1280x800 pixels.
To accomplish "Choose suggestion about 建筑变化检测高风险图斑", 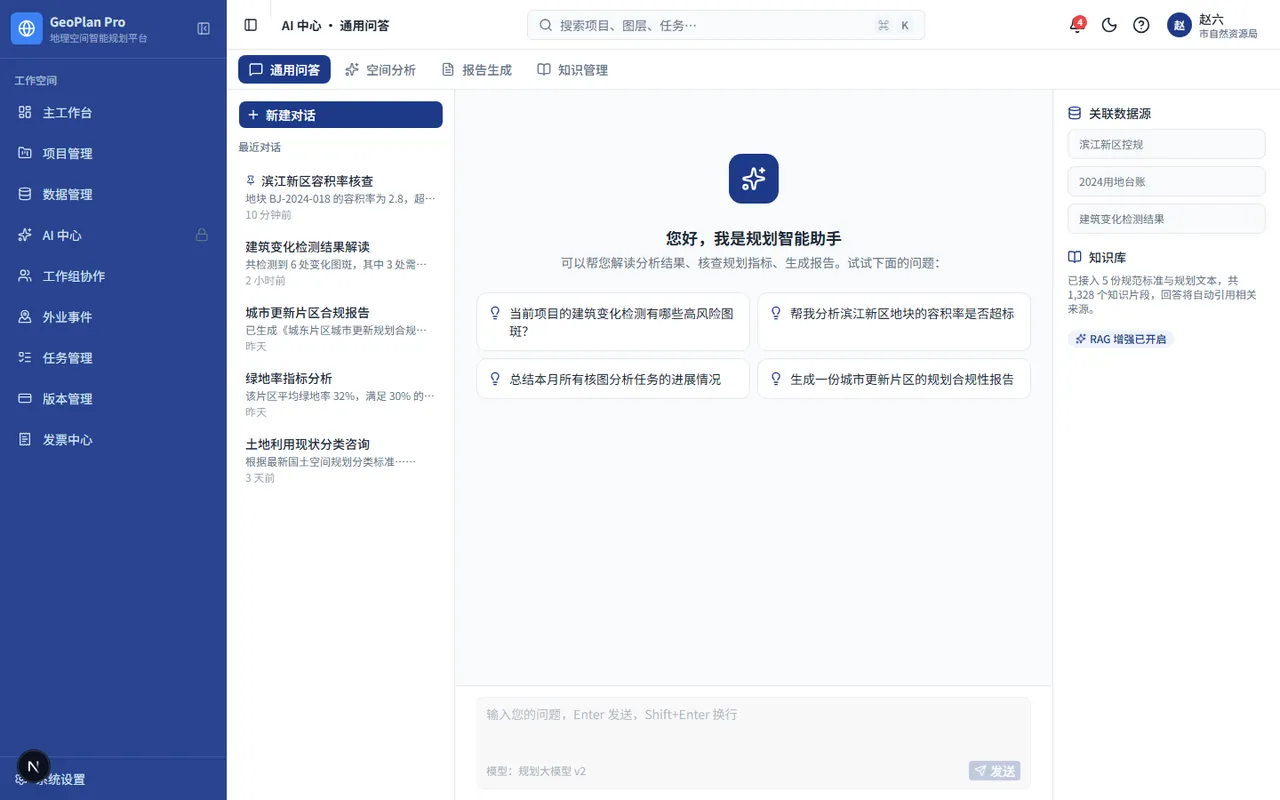I will pos(613,322).
